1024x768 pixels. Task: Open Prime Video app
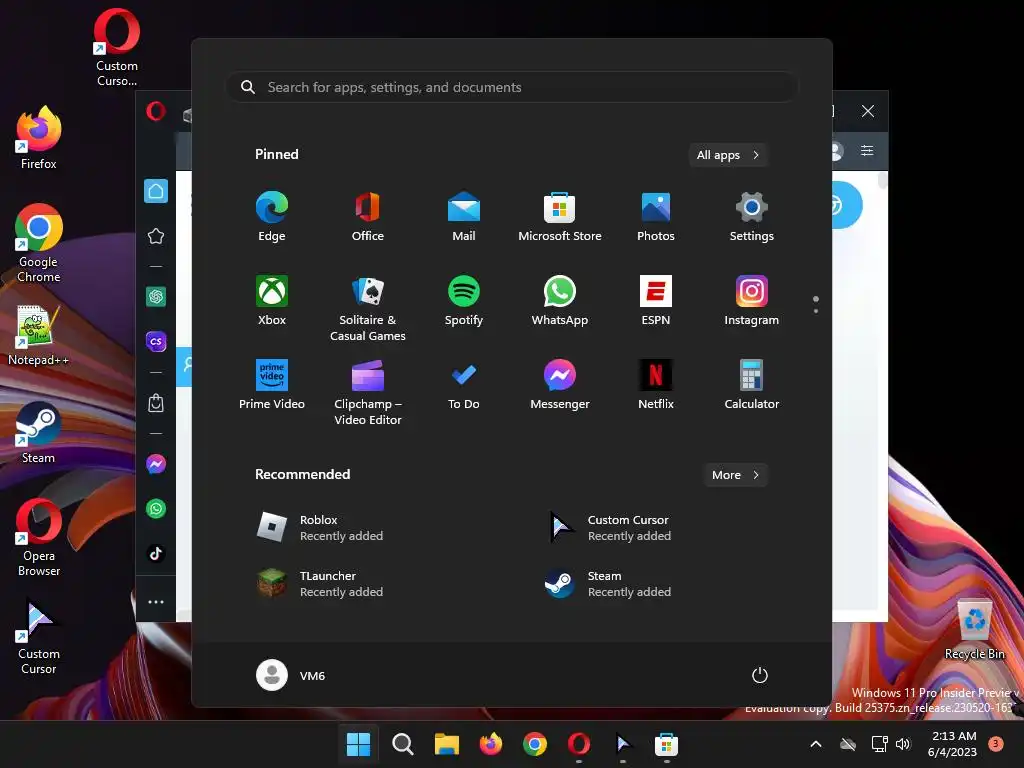272,385
